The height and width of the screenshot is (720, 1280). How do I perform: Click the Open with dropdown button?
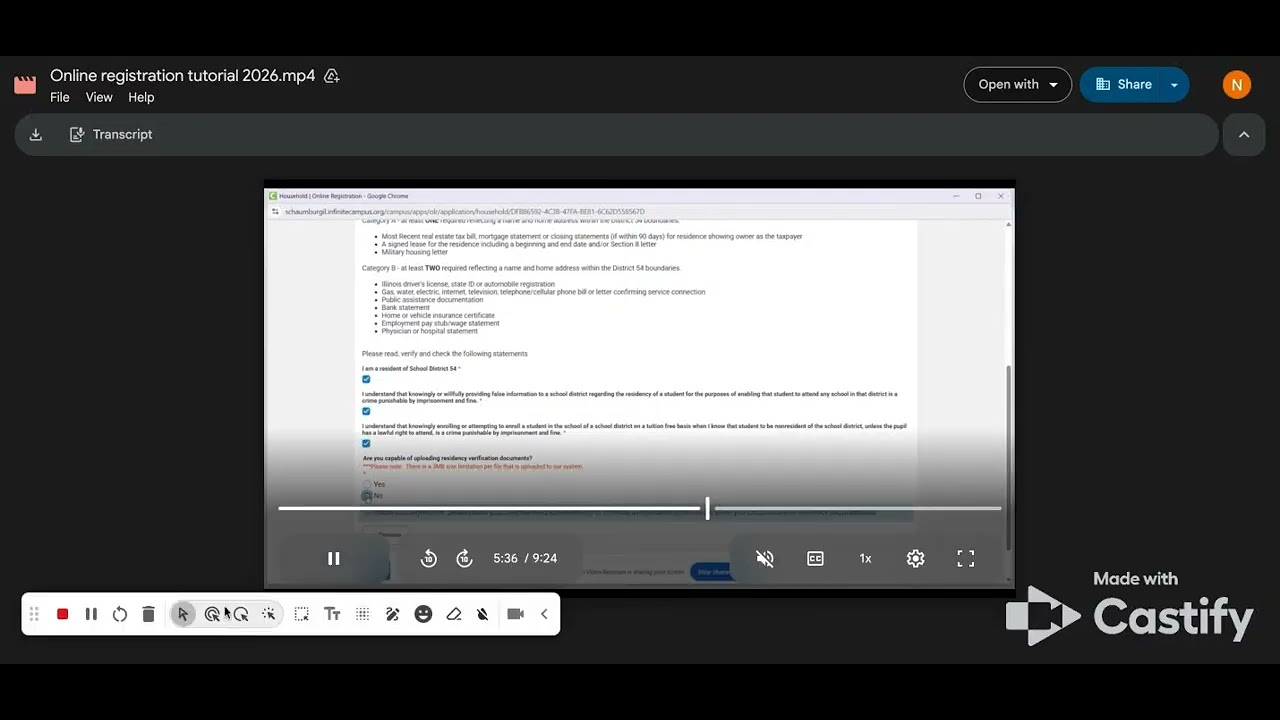[1017, 85]
